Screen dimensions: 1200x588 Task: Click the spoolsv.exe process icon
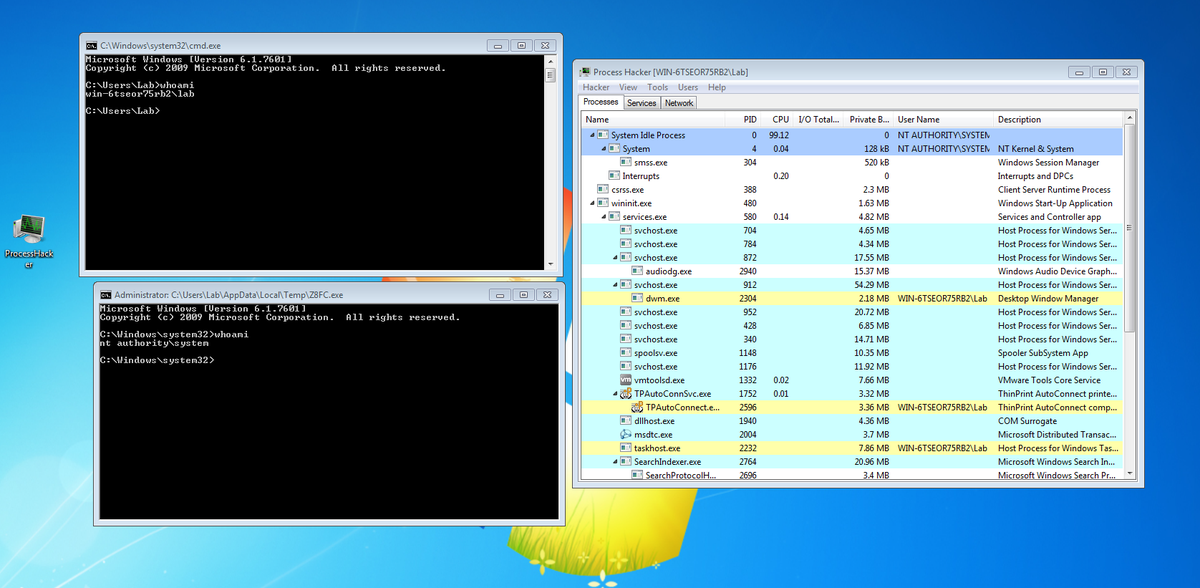626,353
